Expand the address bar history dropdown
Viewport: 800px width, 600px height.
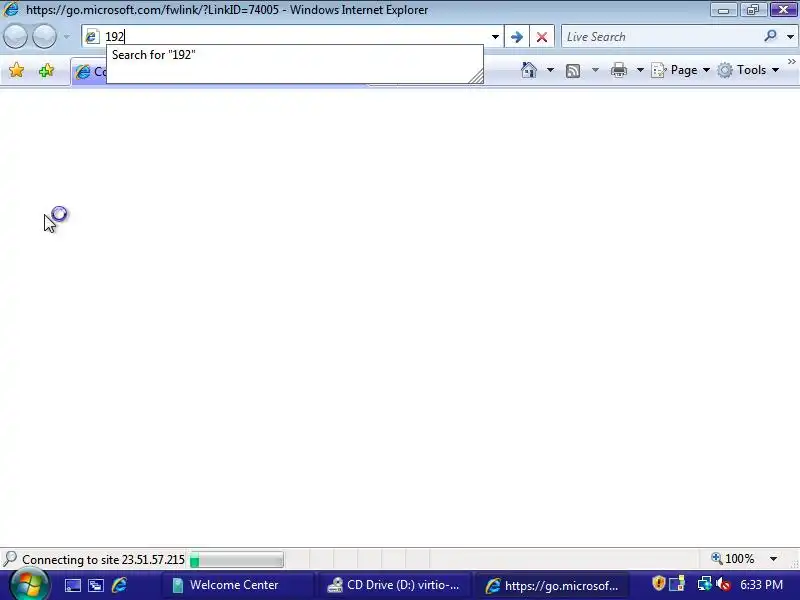[495, 37]
